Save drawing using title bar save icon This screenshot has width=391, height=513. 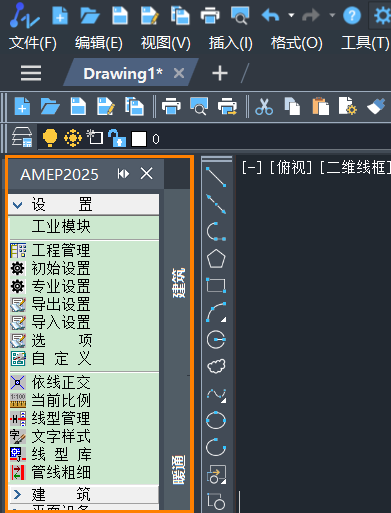point(120,15)
